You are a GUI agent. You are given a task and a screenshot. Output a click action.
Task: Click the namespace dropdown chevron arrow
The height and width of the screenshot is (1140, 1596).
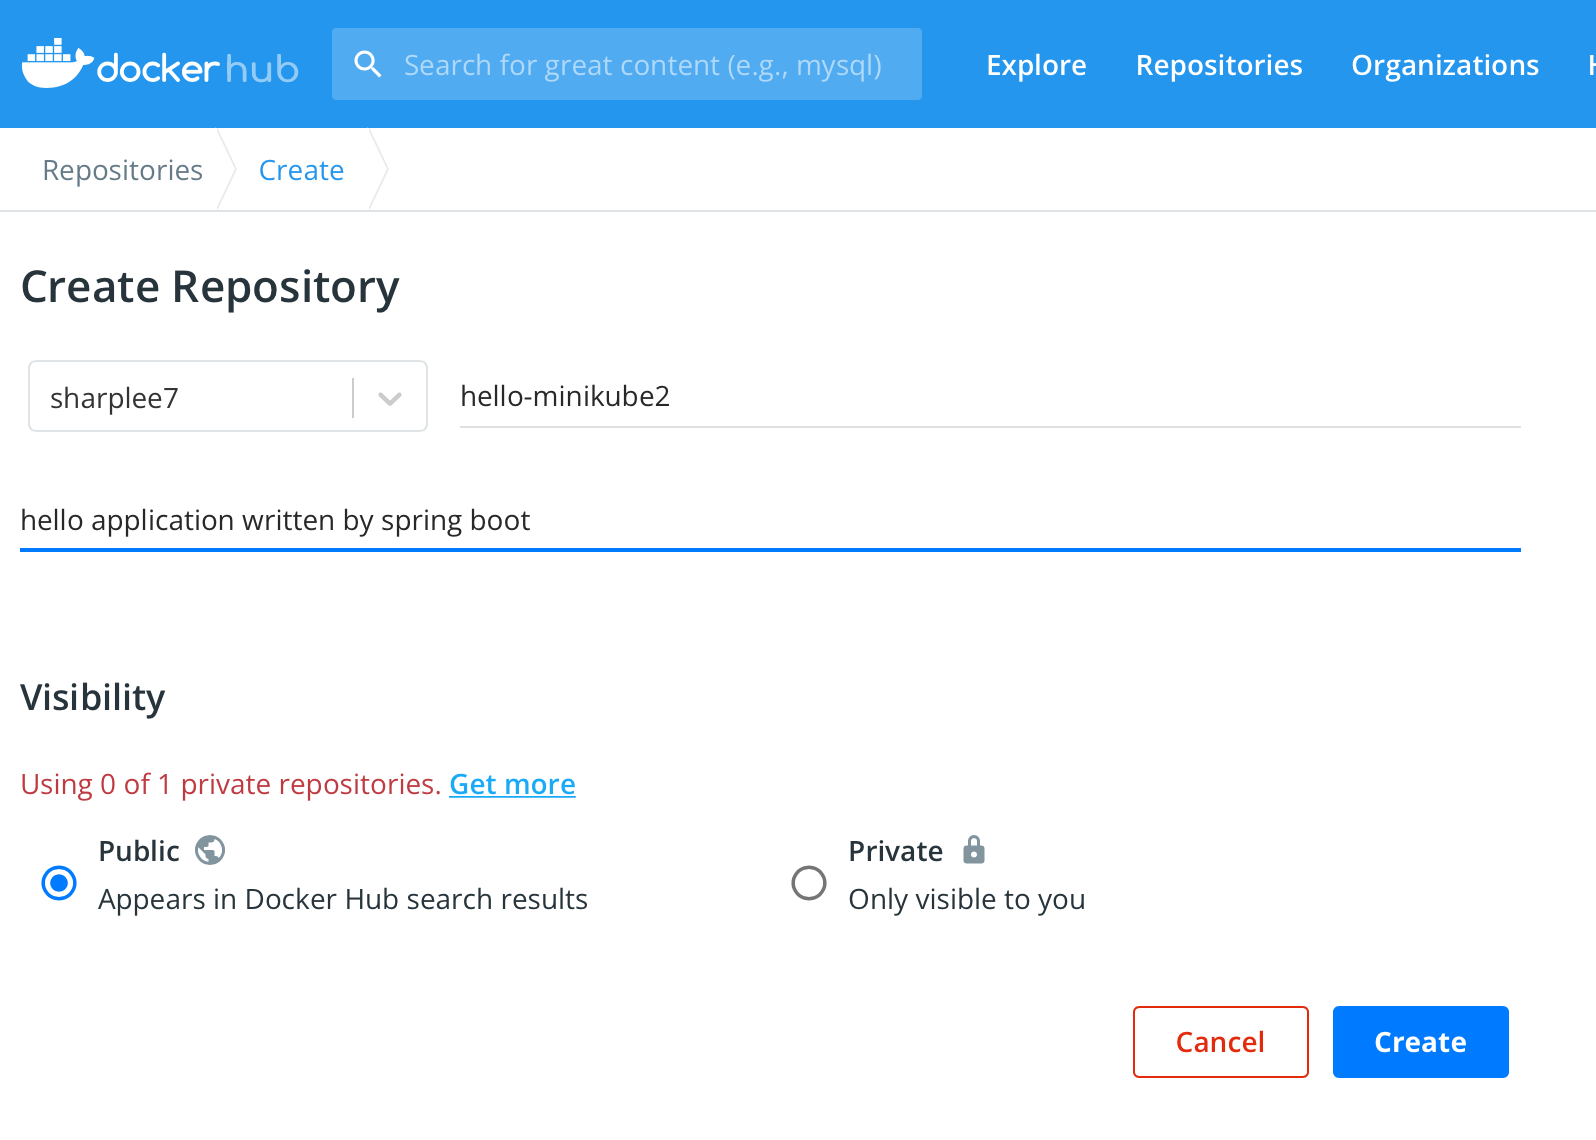(x=390, y=398)
